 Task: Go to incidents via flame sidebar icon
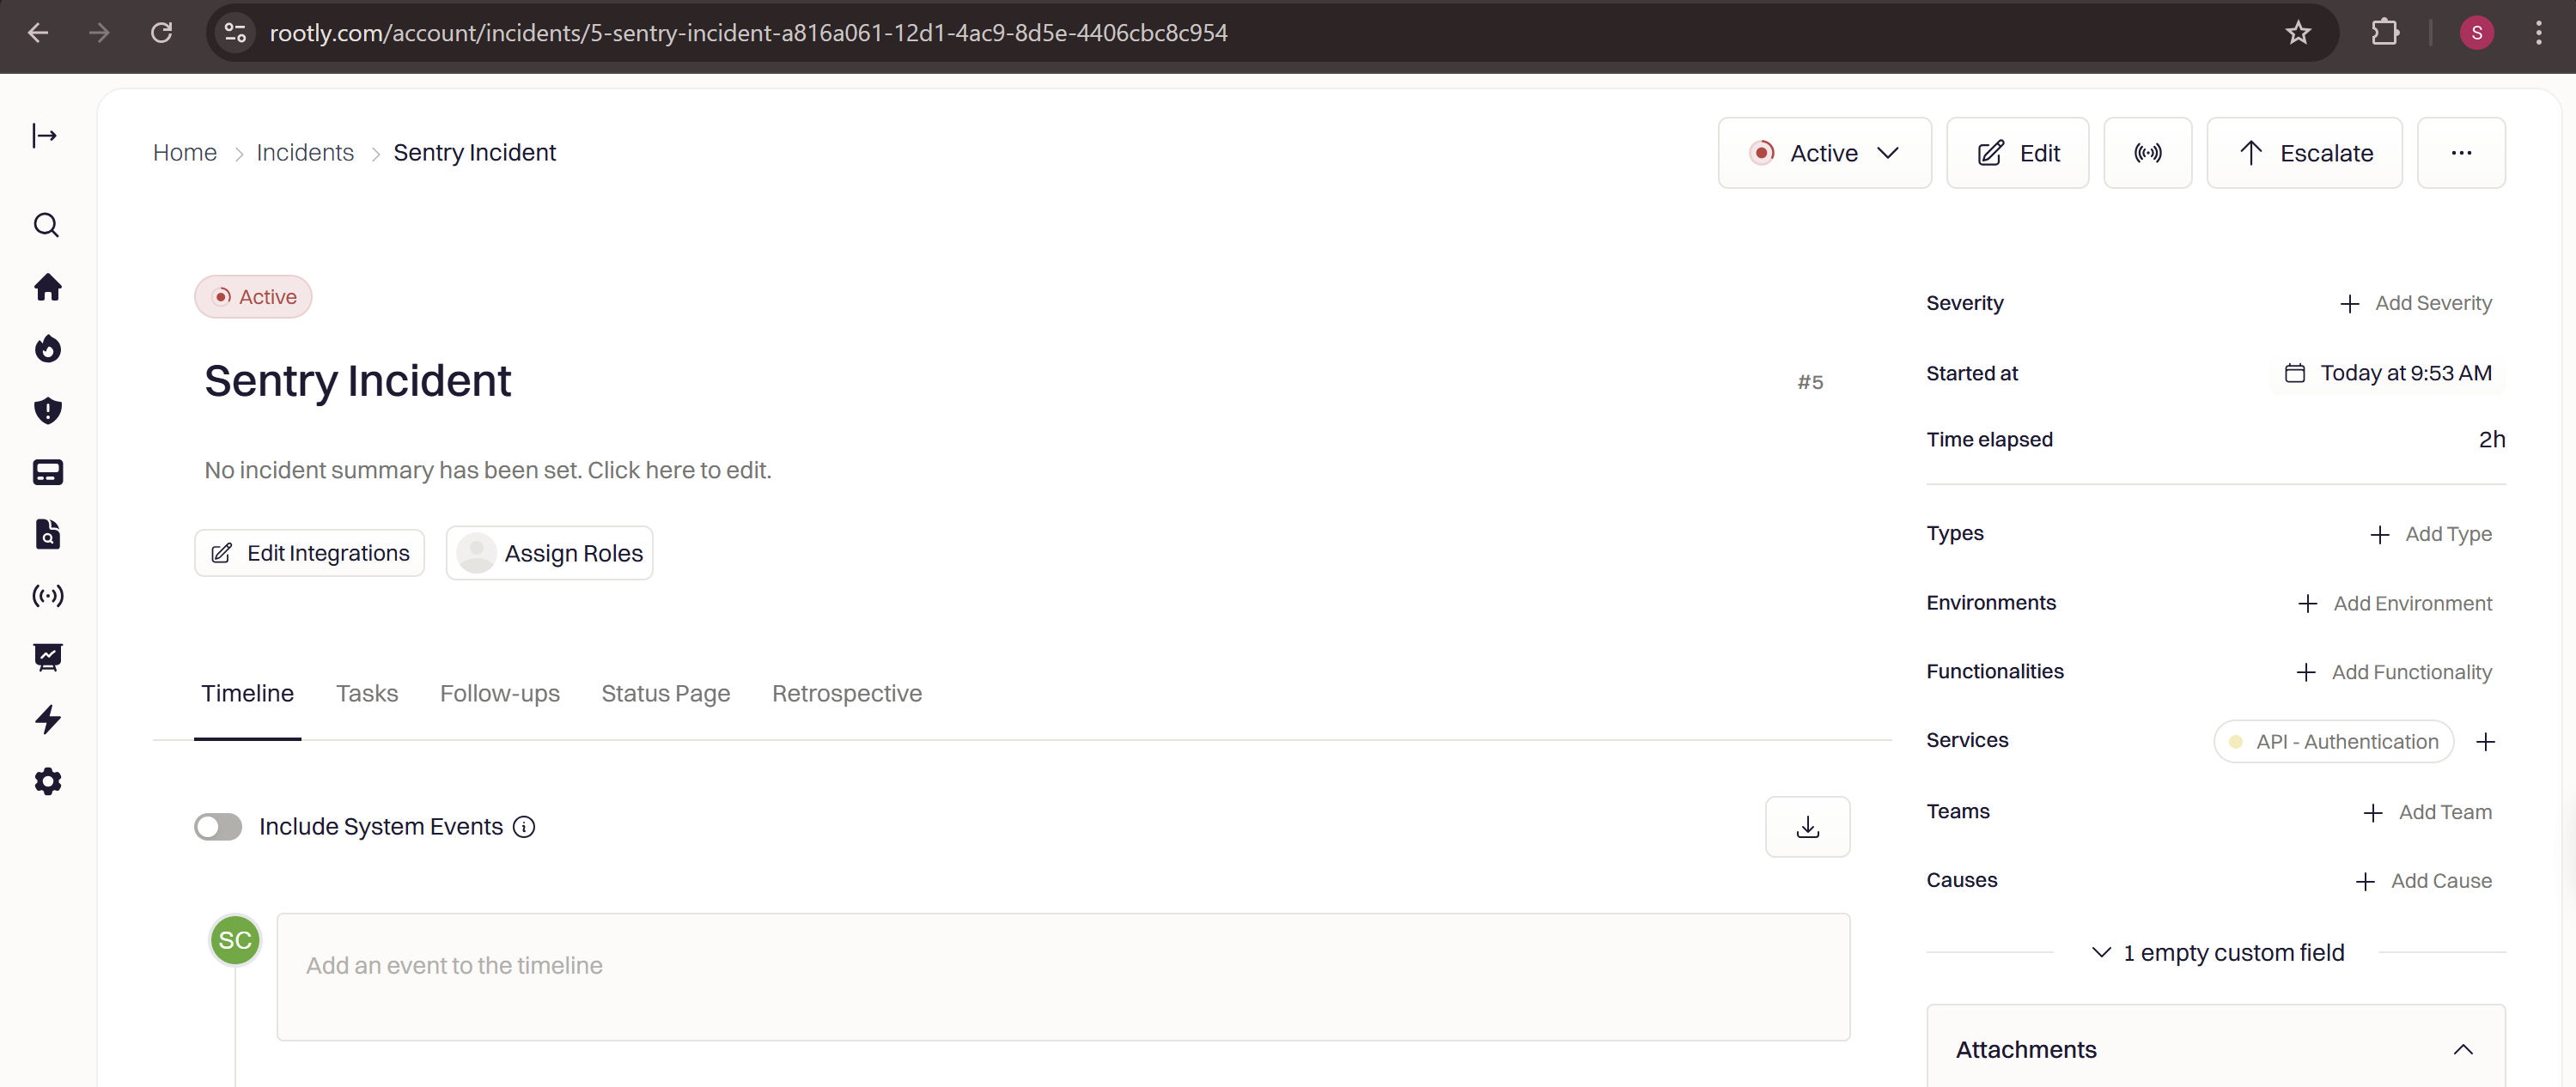[x=47, y=349]
